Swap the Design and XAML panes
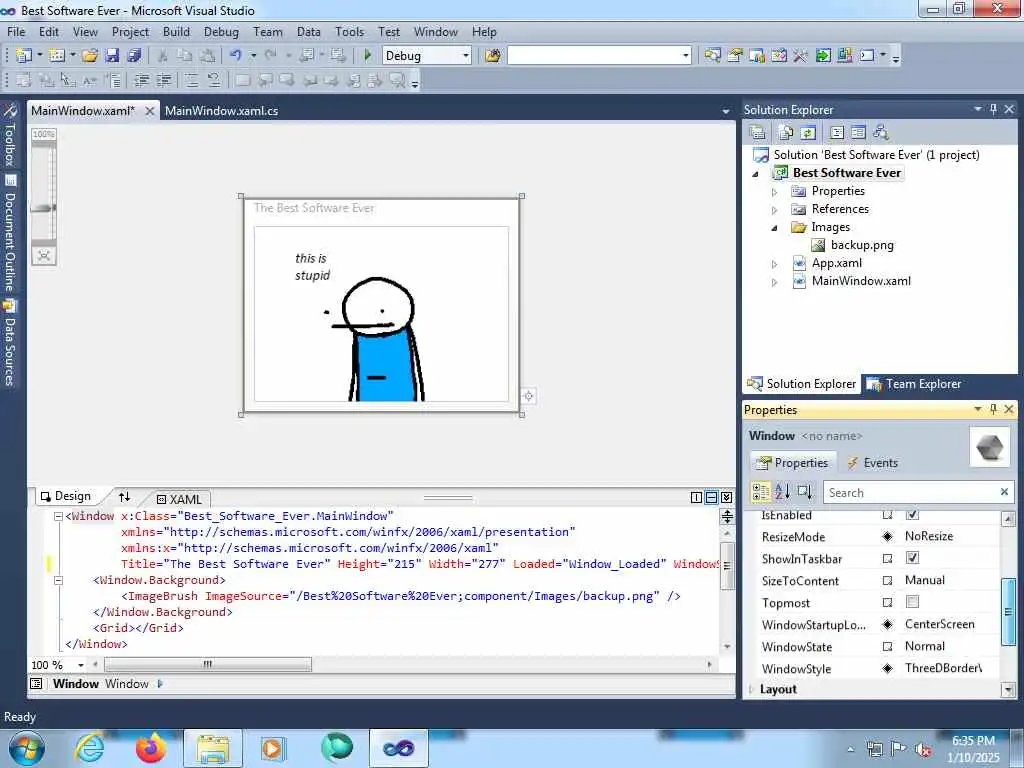1024x768 pixels. tap(124, 496)
